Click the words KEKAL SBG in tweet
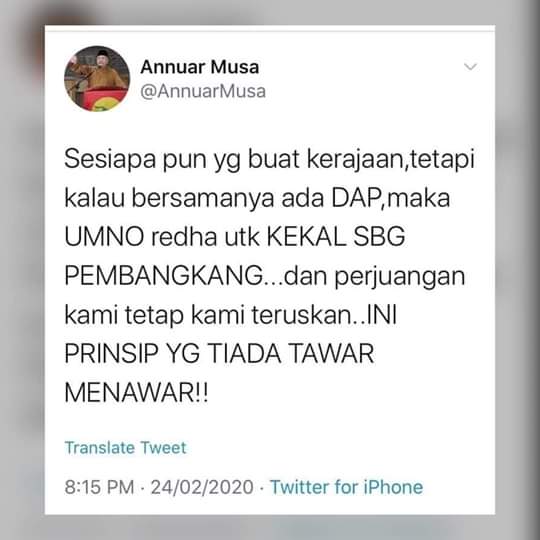The height and width of the screenshot is (540, 540). [336, 237]
